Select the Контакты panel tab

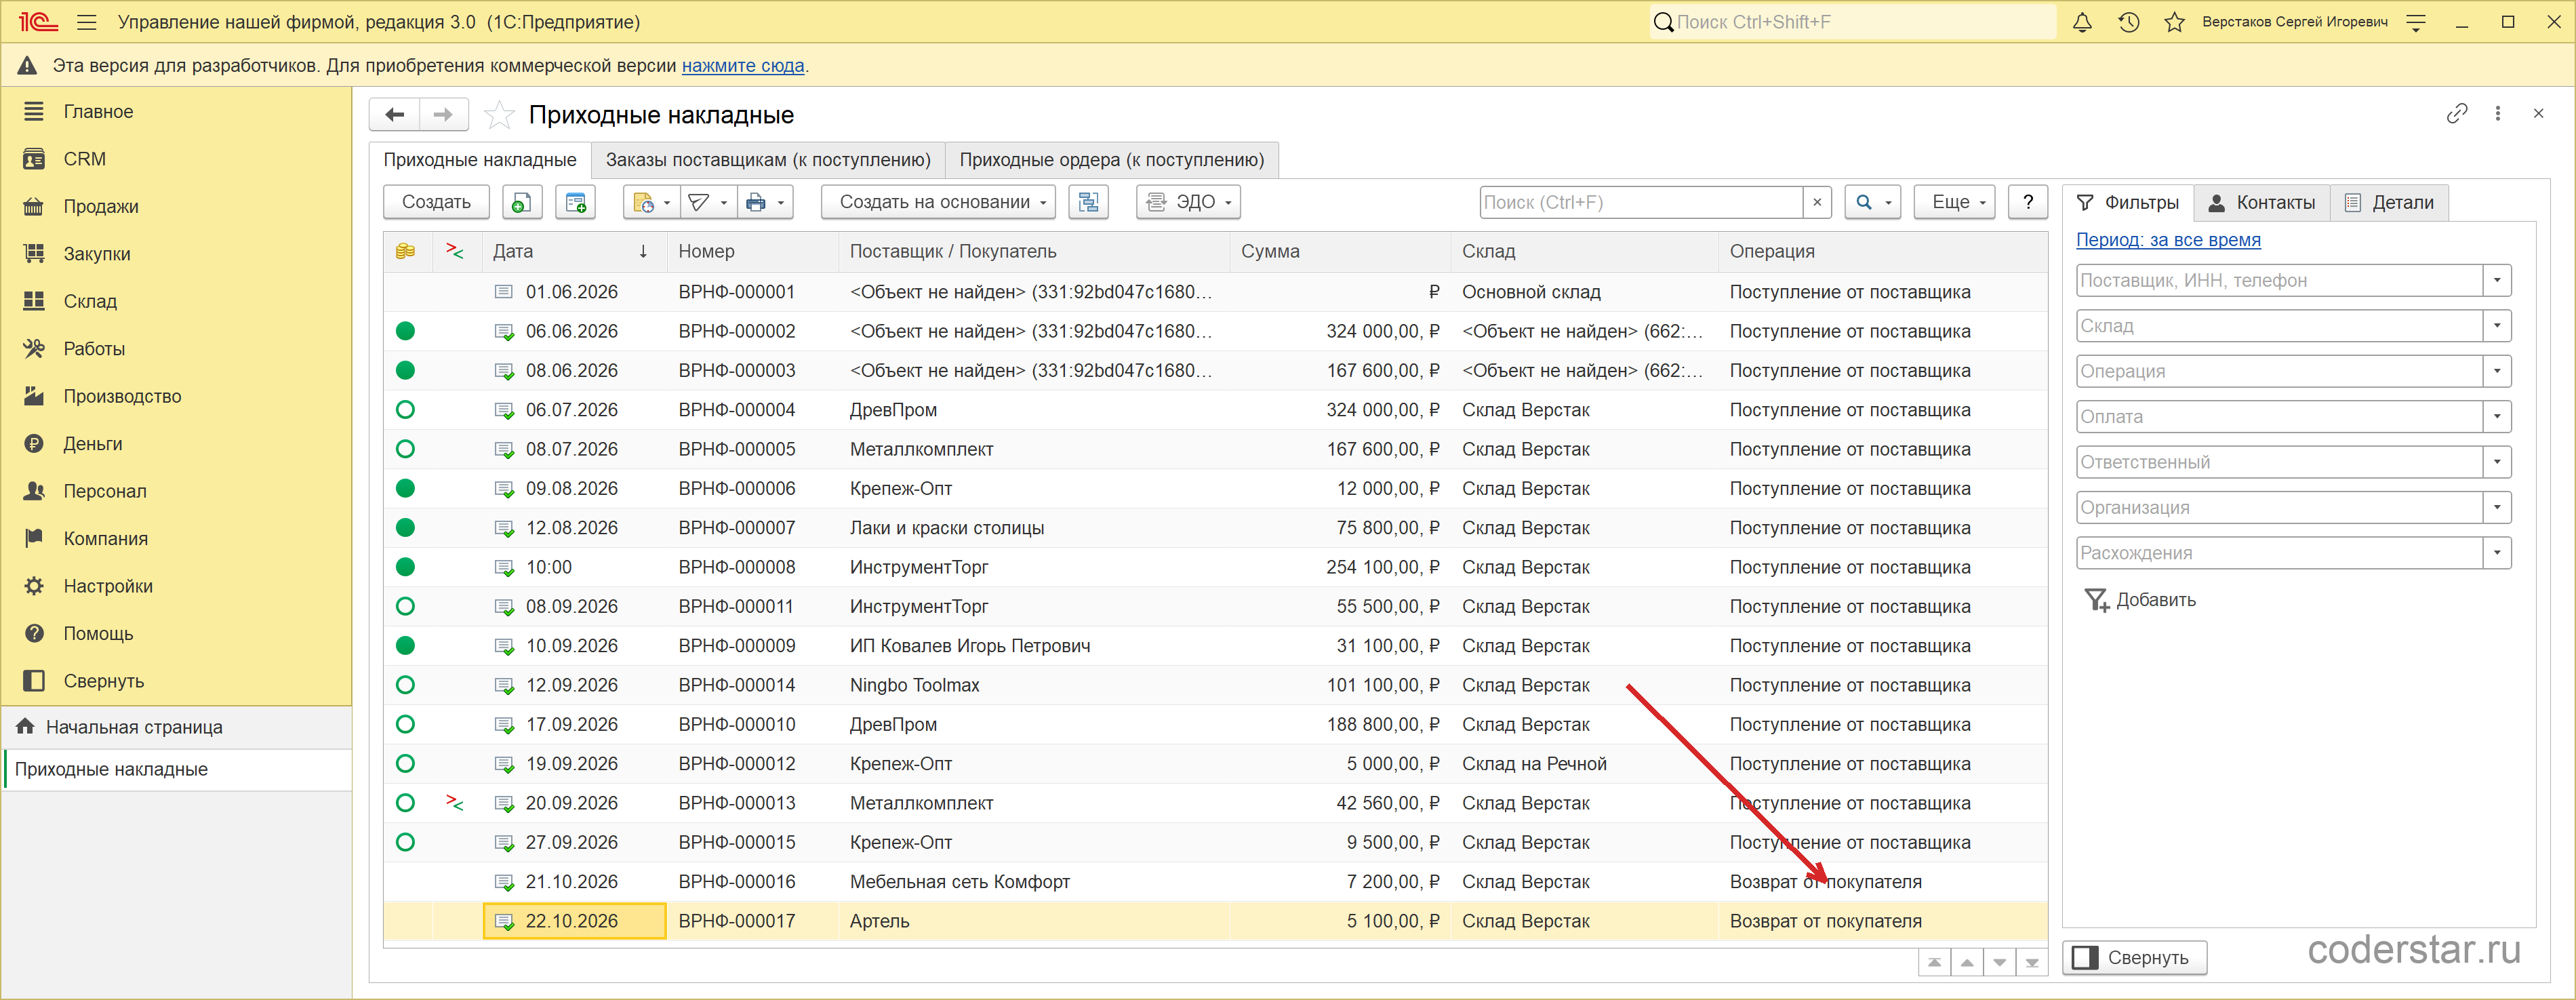(2262, 203)
